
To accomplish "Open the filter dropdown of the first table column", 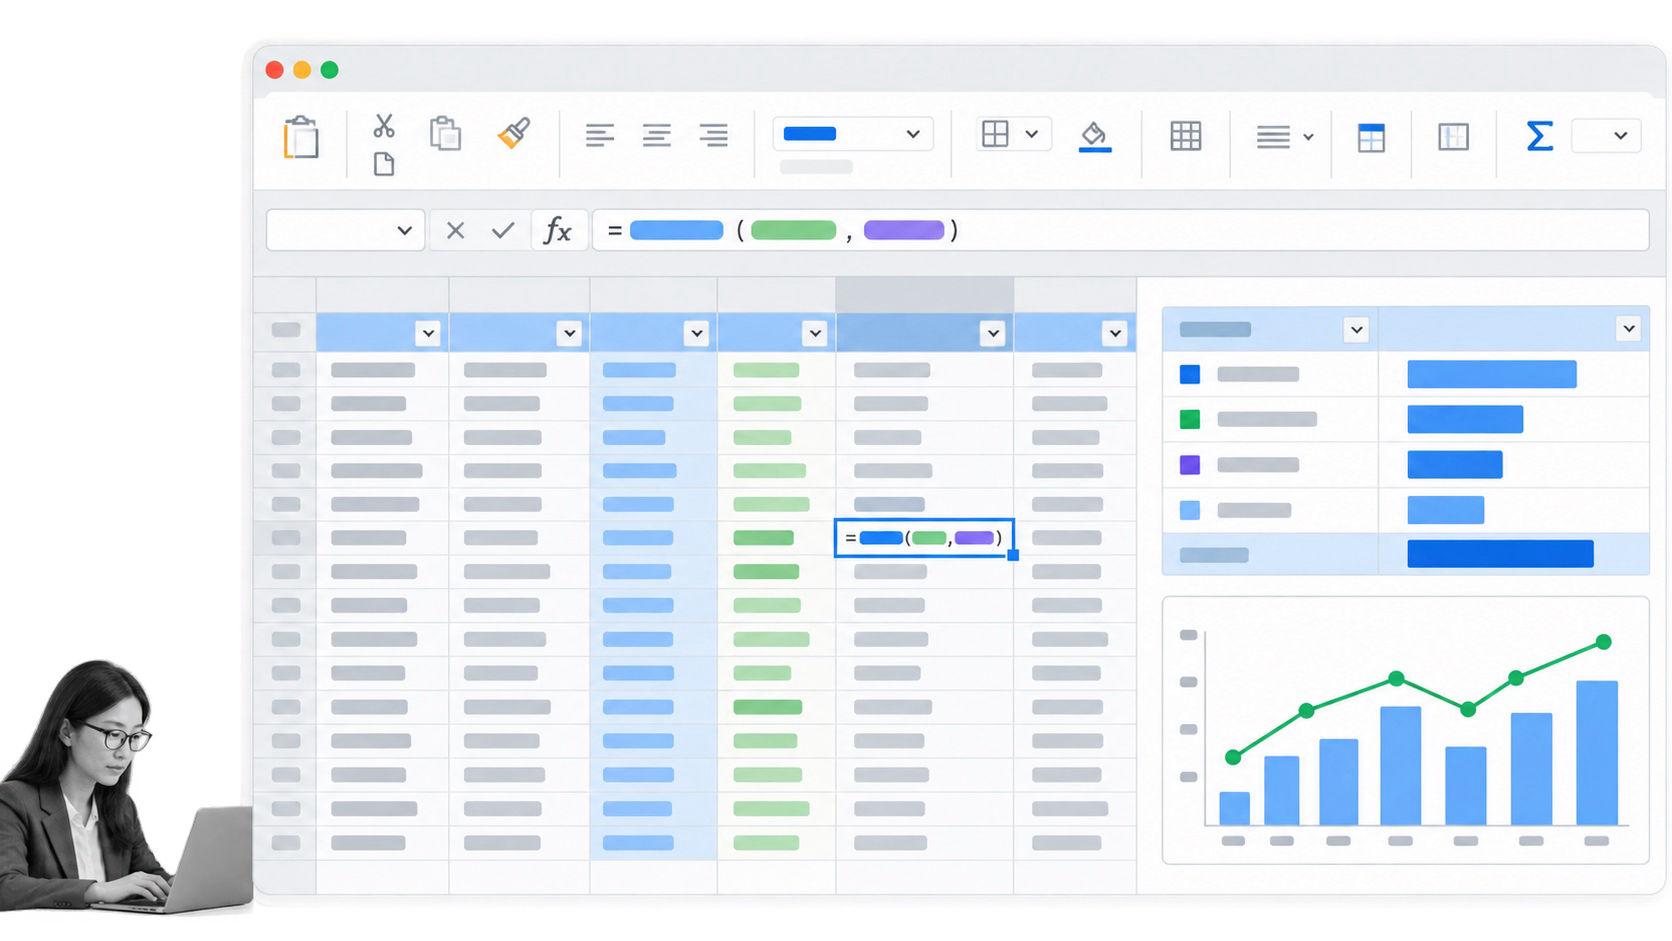I will pos(428,333).
